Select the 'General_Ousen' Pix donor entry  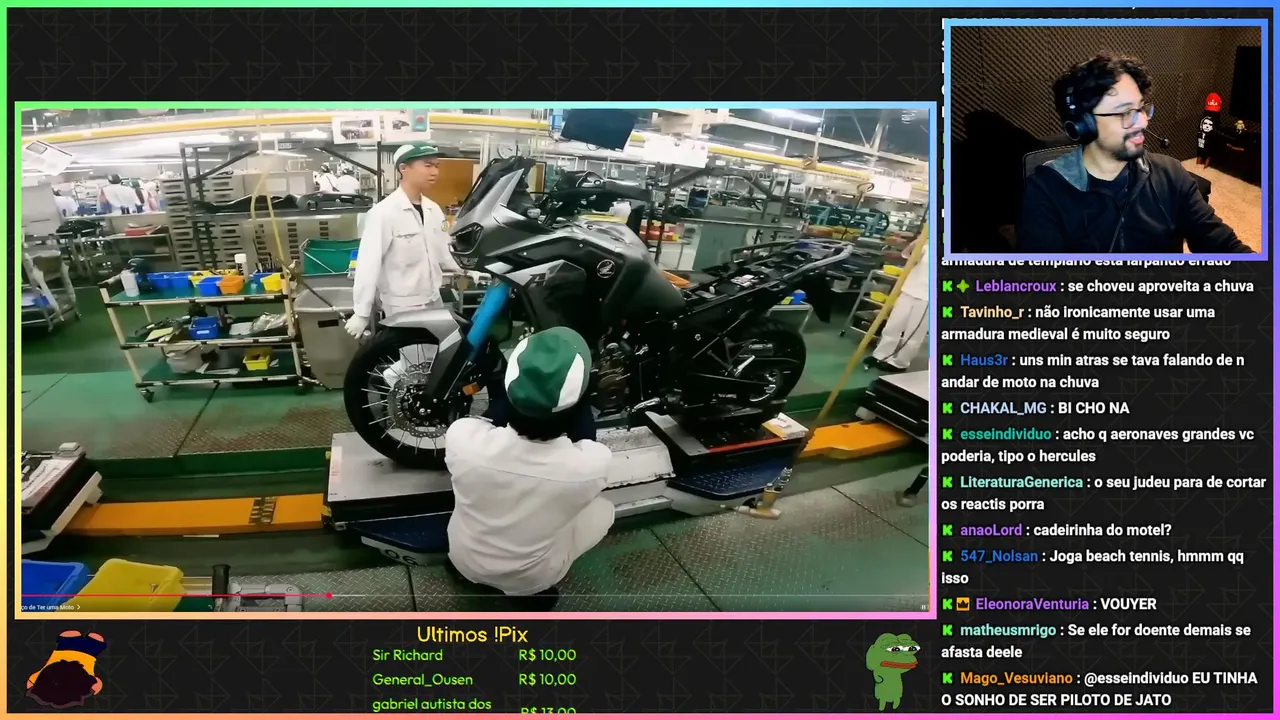421,679
